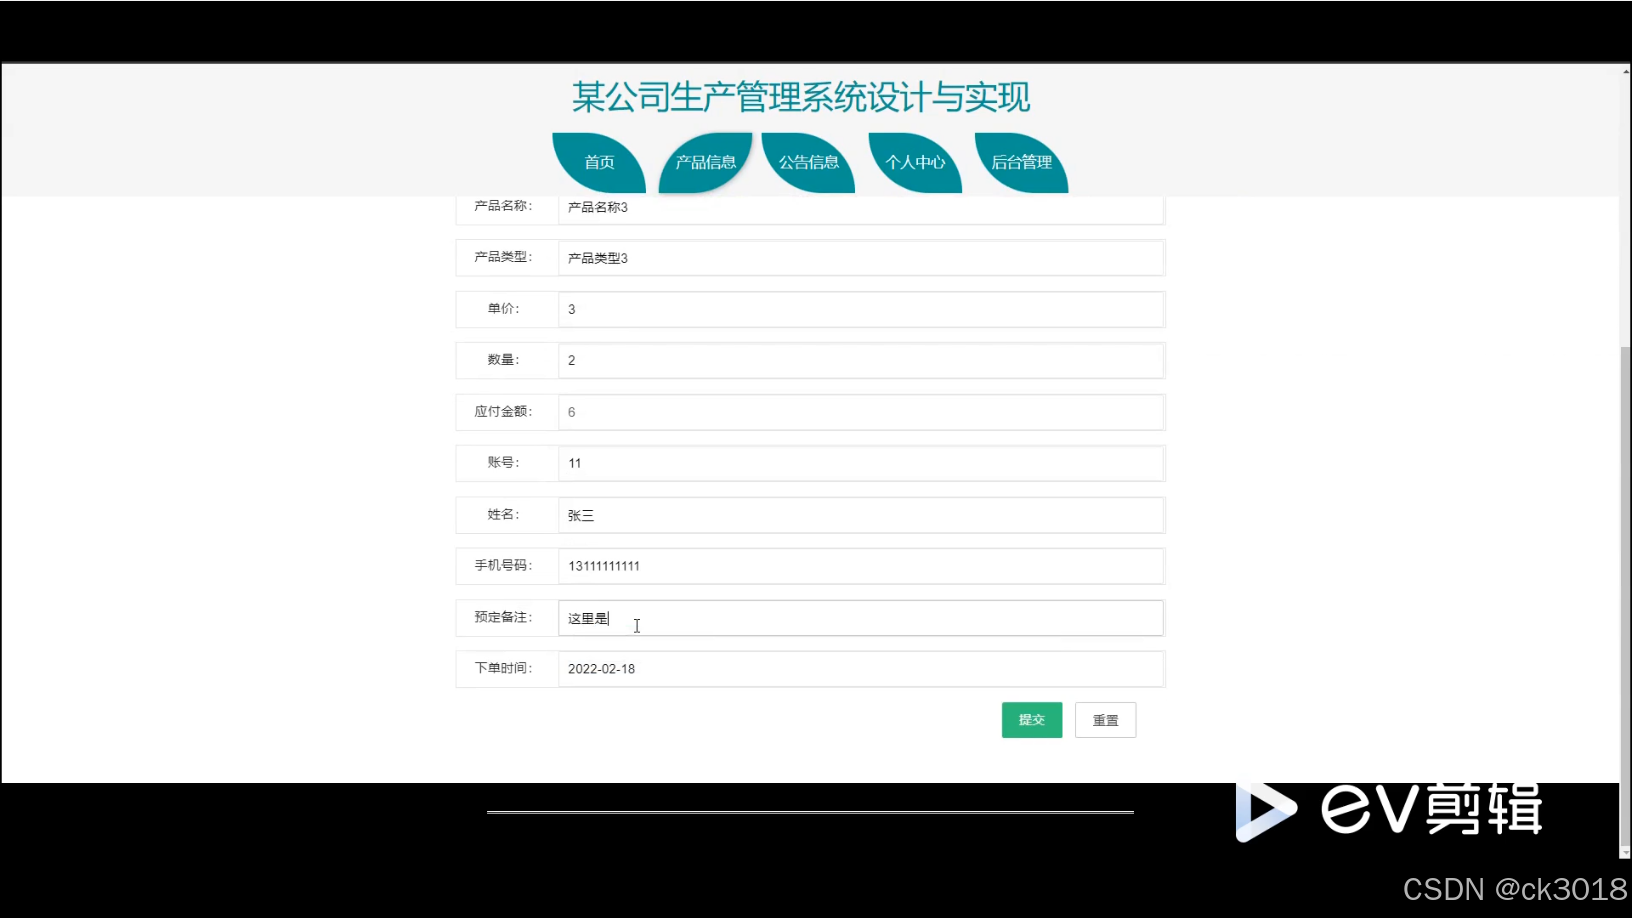This screenshot has width=1632, height=918.
Task: Click the 提交 submit button
Action: [1031, 719]
